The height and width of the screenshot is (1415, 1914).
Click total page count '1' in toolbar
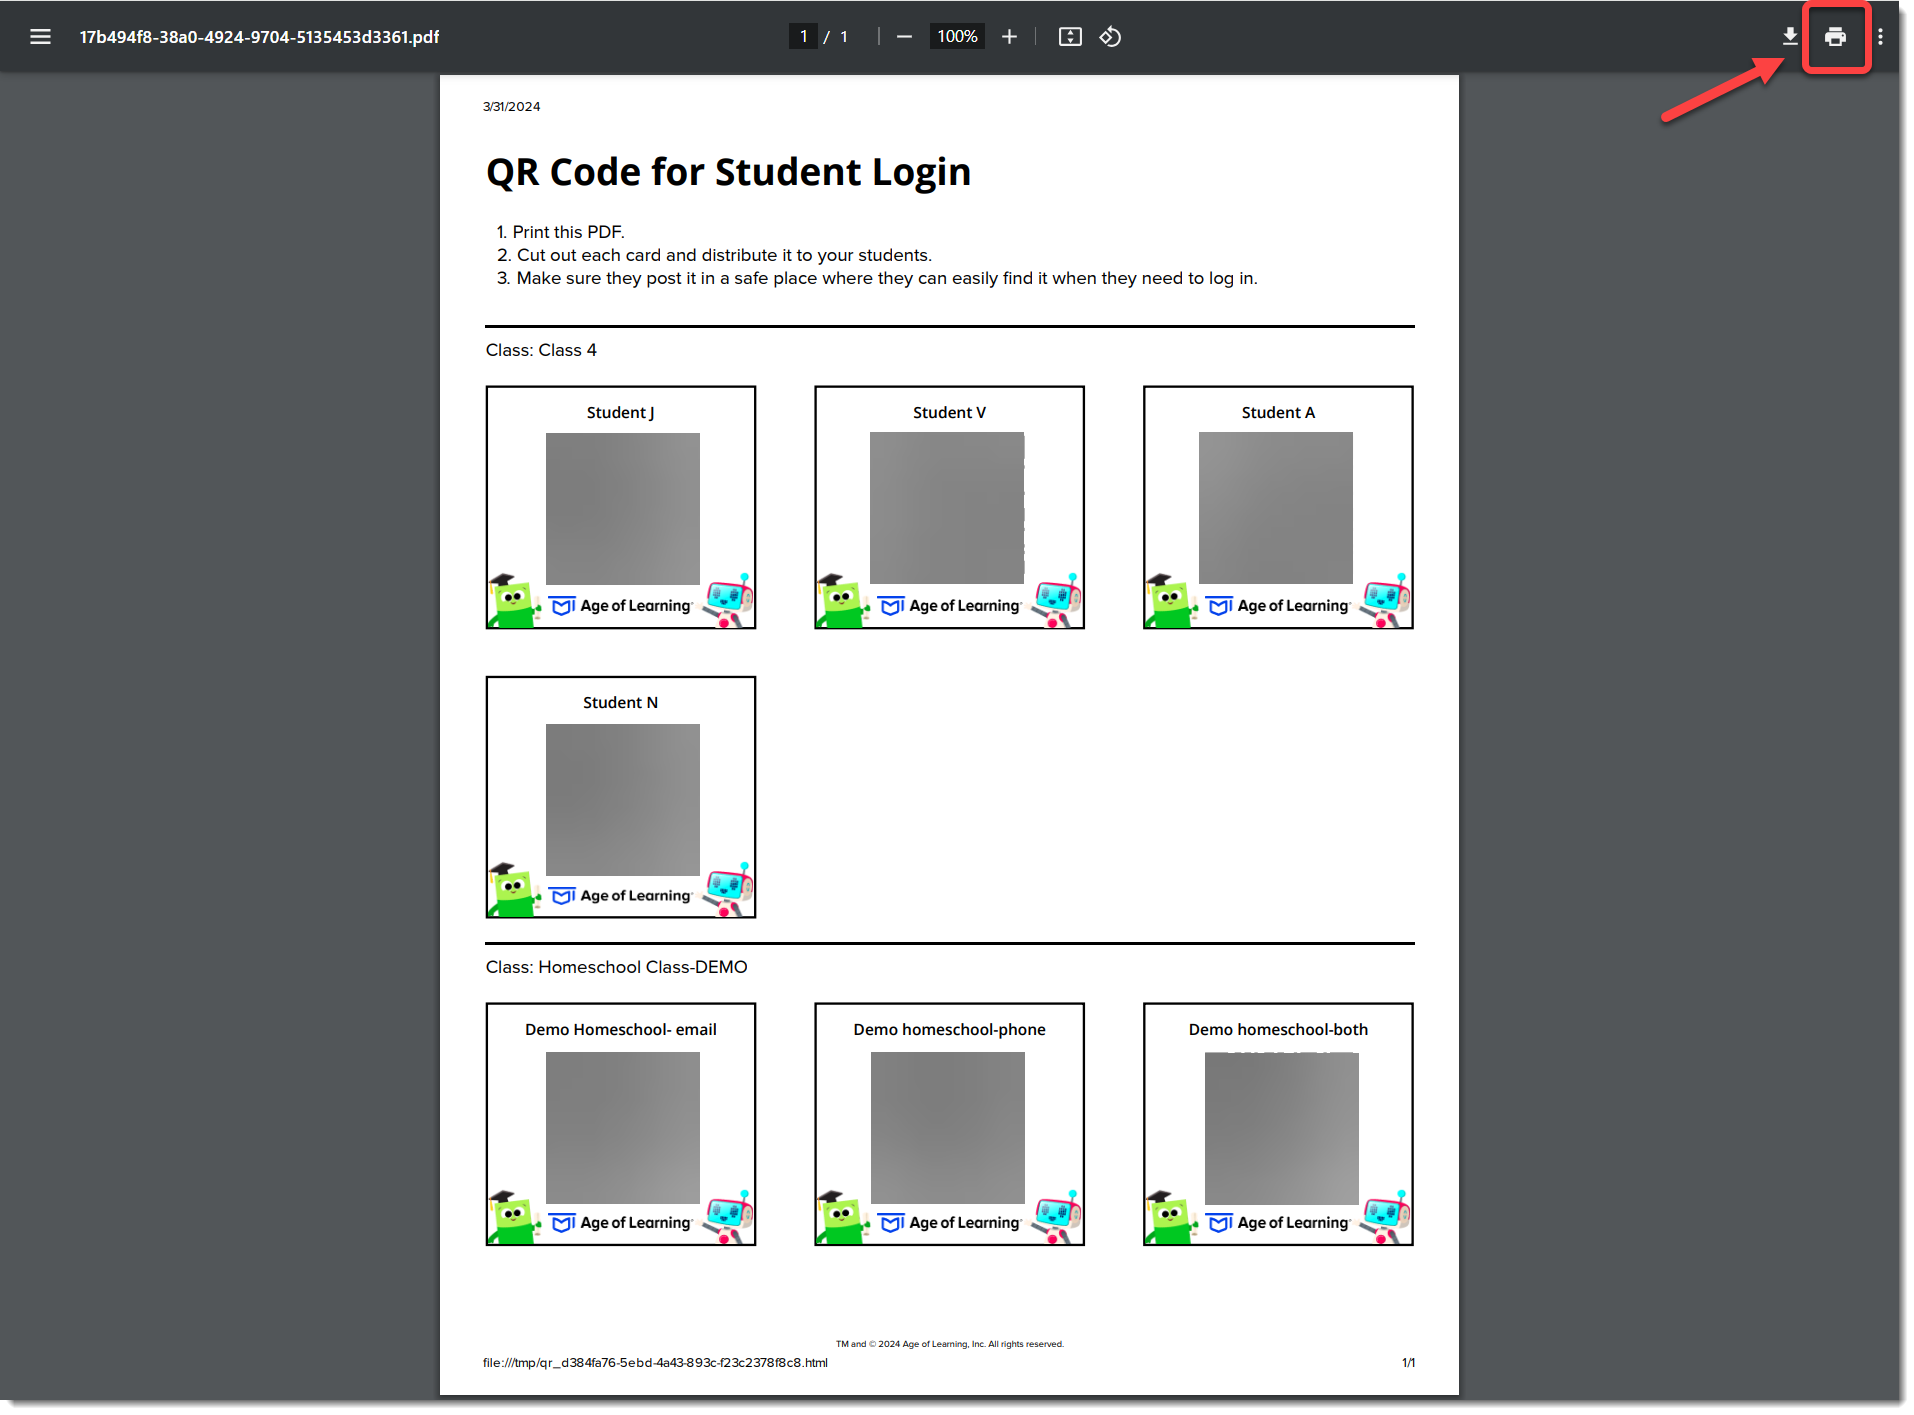pos(844,37)
